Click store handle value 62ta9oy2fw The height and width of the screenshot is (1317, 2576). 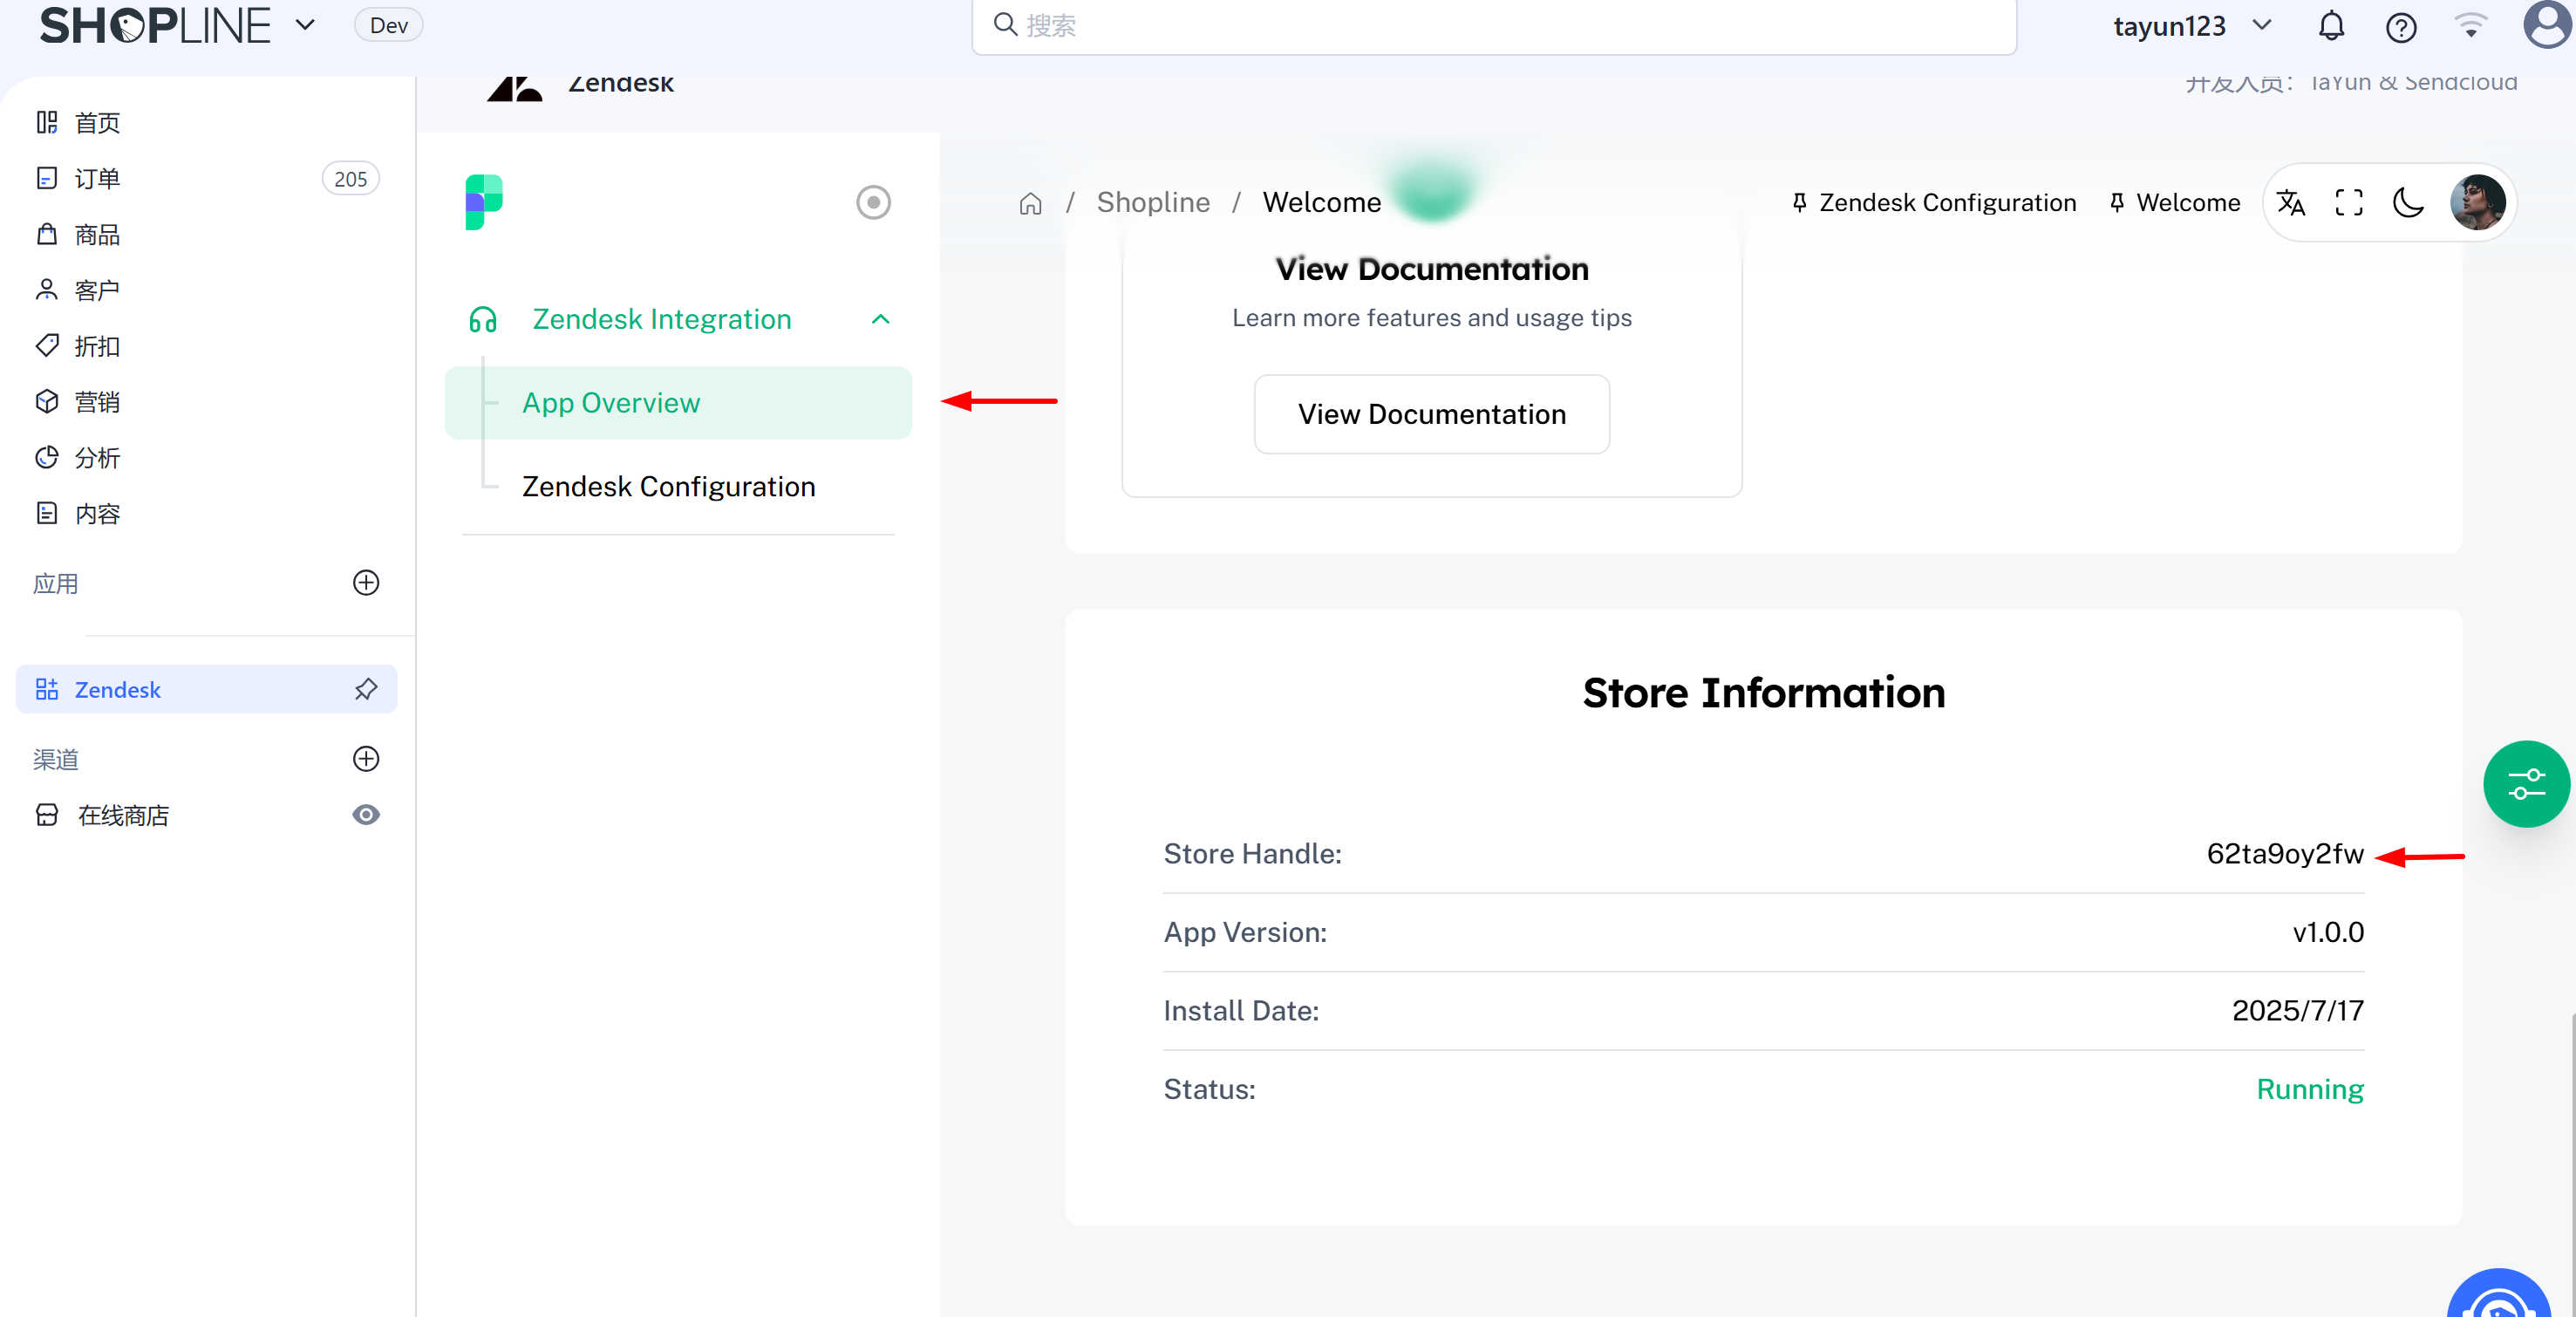[x=2285, y=853]
